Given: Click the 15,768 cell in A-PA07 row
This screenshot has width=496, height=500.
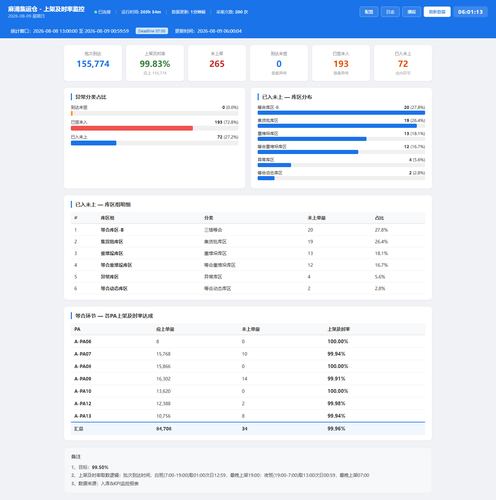Looking at the screenshot, I should pos(163,354).
